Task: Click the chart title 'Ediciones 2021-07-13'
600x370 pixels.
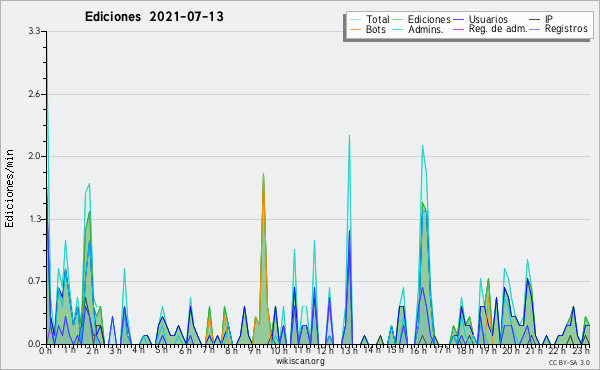Action: point(154,17)
